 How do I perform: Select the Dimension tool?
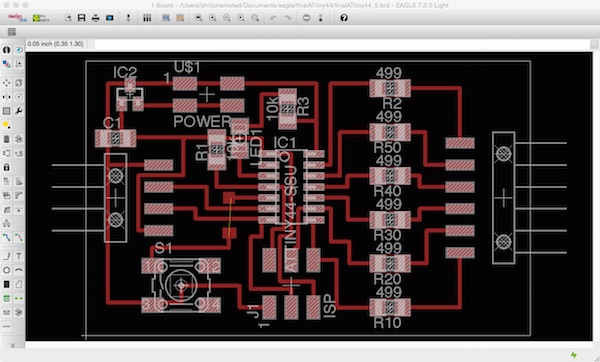tap(7, 326)
